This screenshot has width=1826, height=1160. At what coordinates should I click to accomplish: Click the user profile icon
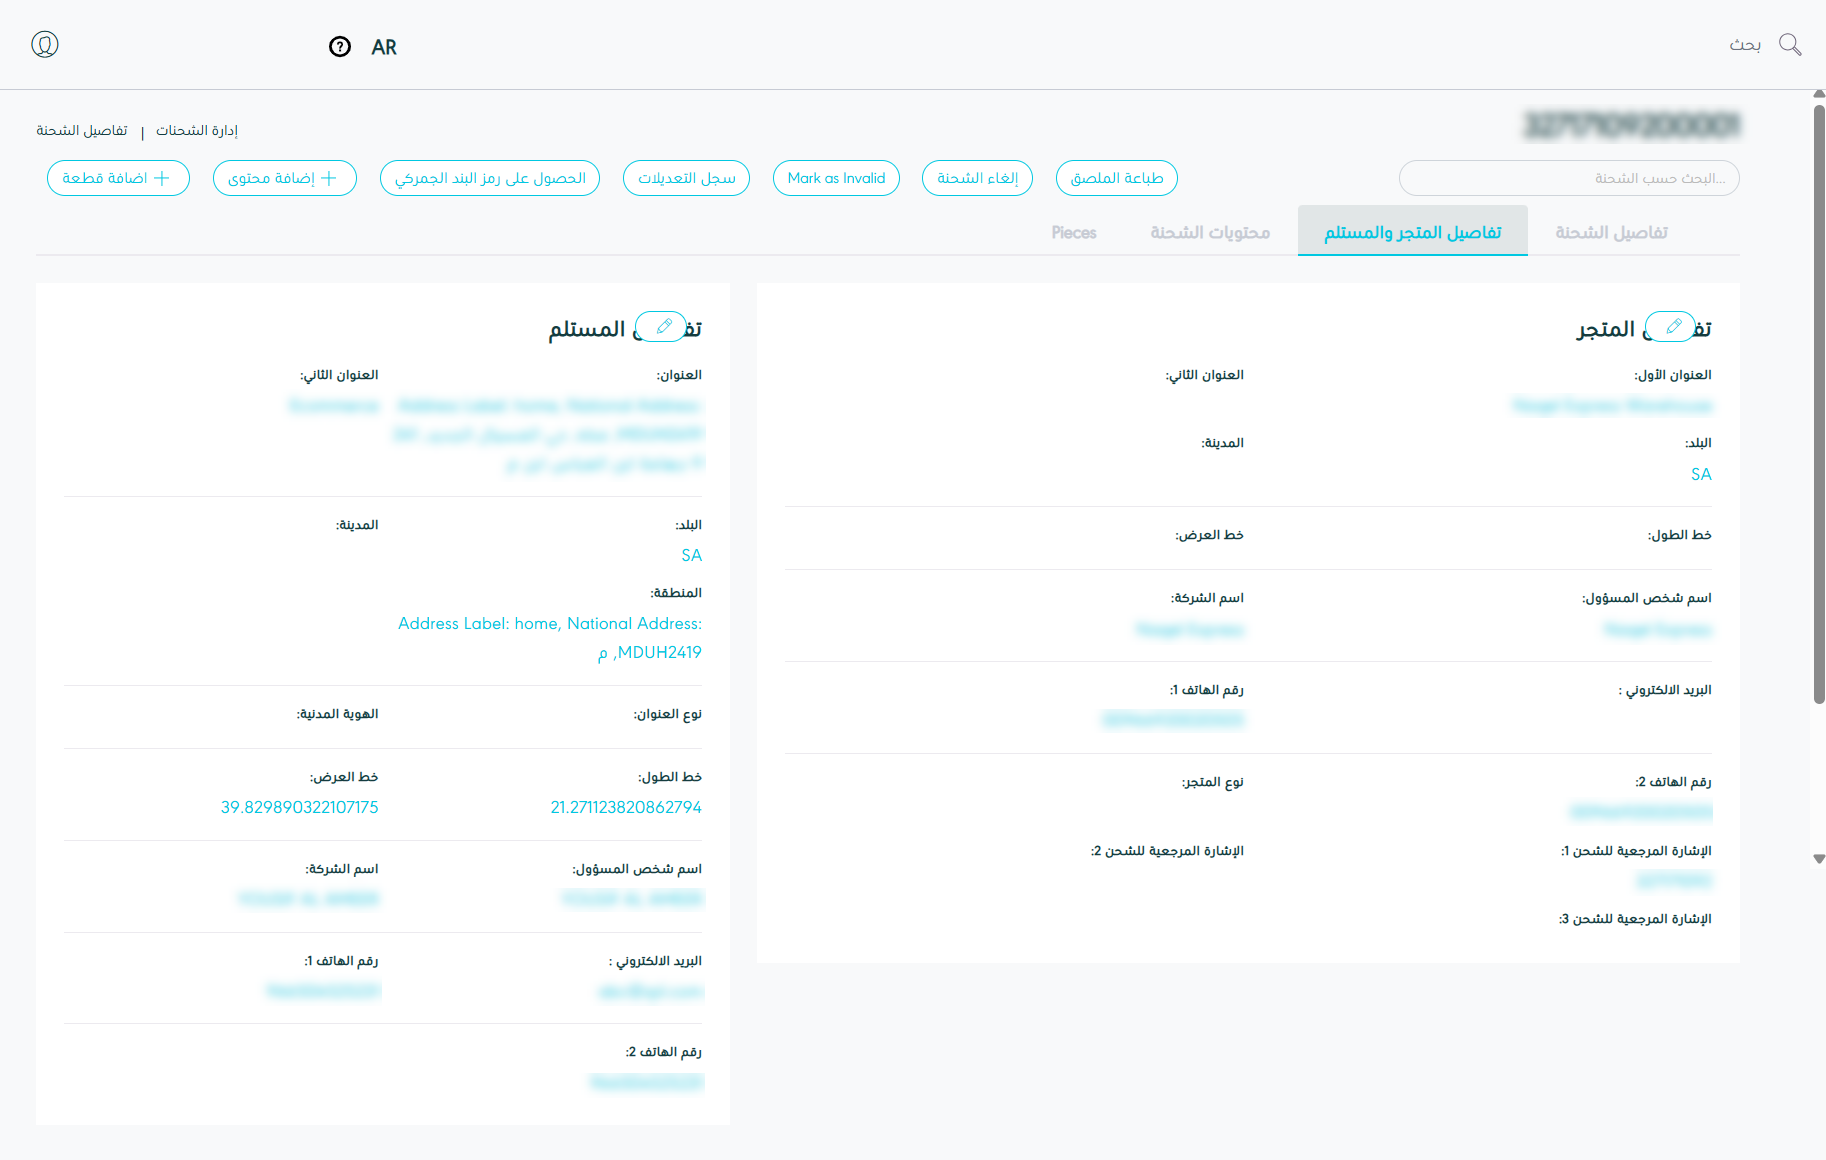45,45
